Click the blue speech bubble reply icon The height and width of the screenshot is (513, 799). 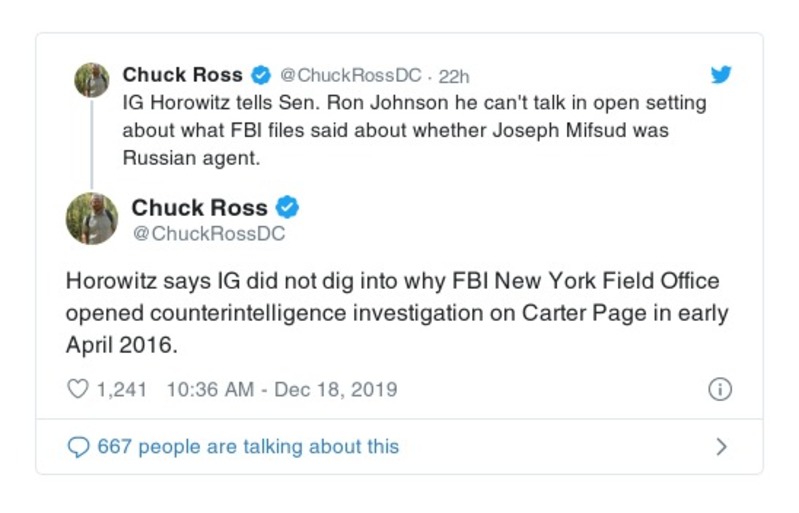coord(78,447)
